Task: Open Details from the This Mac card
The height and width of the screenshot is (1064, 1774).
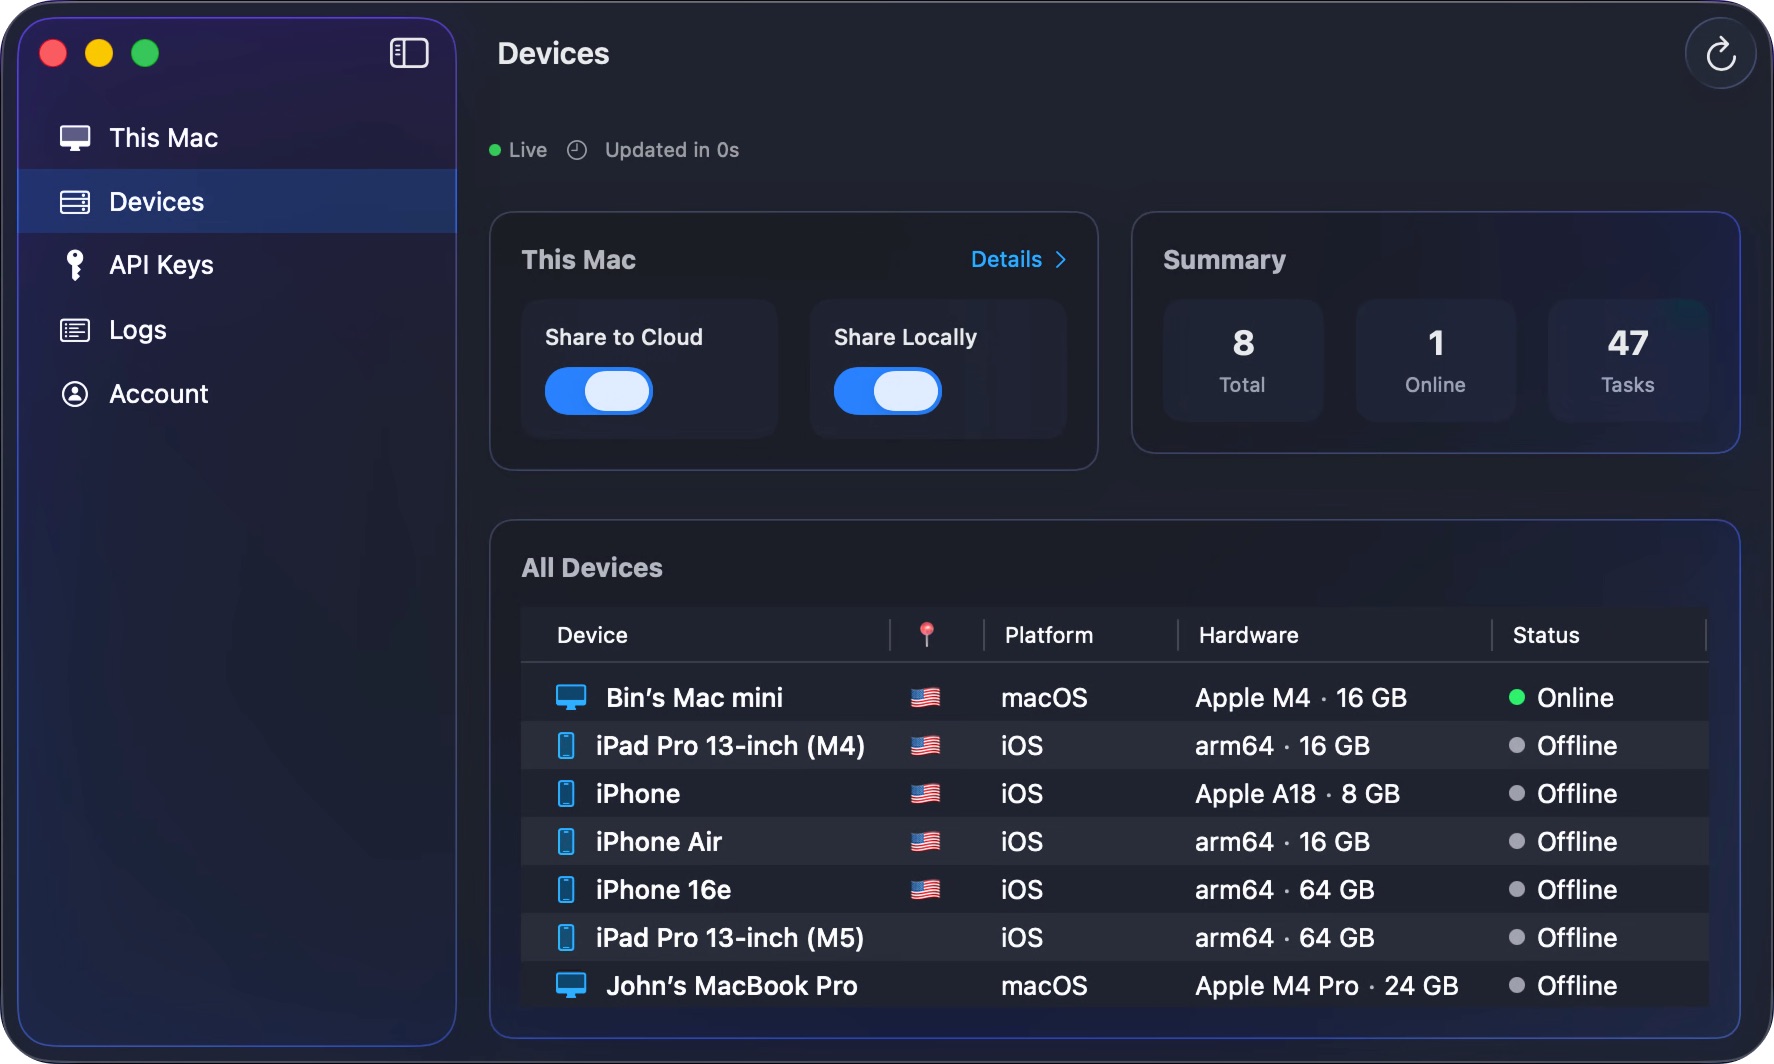Action: [1010, 259]
